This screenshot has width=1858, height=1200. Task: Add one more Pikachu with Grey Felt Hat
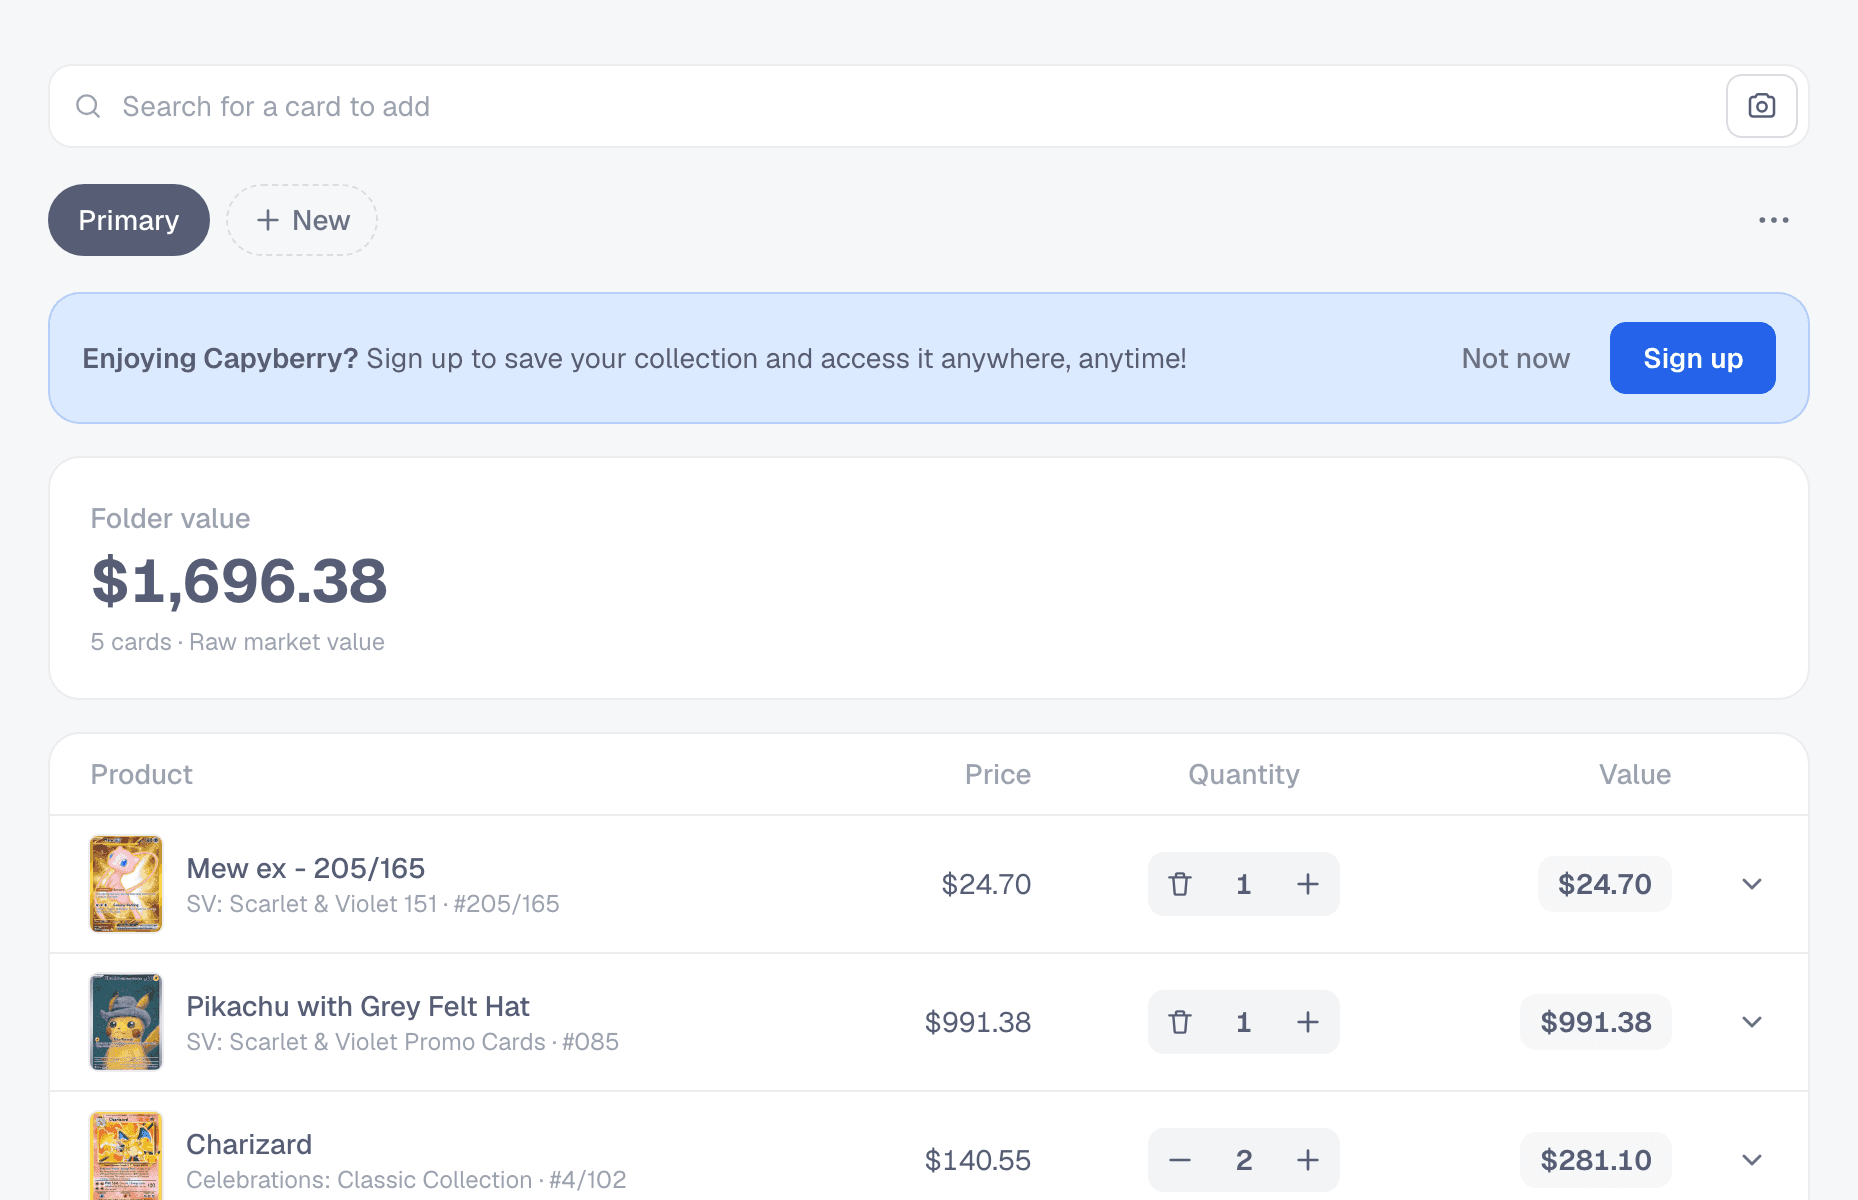(1307, 1022)
